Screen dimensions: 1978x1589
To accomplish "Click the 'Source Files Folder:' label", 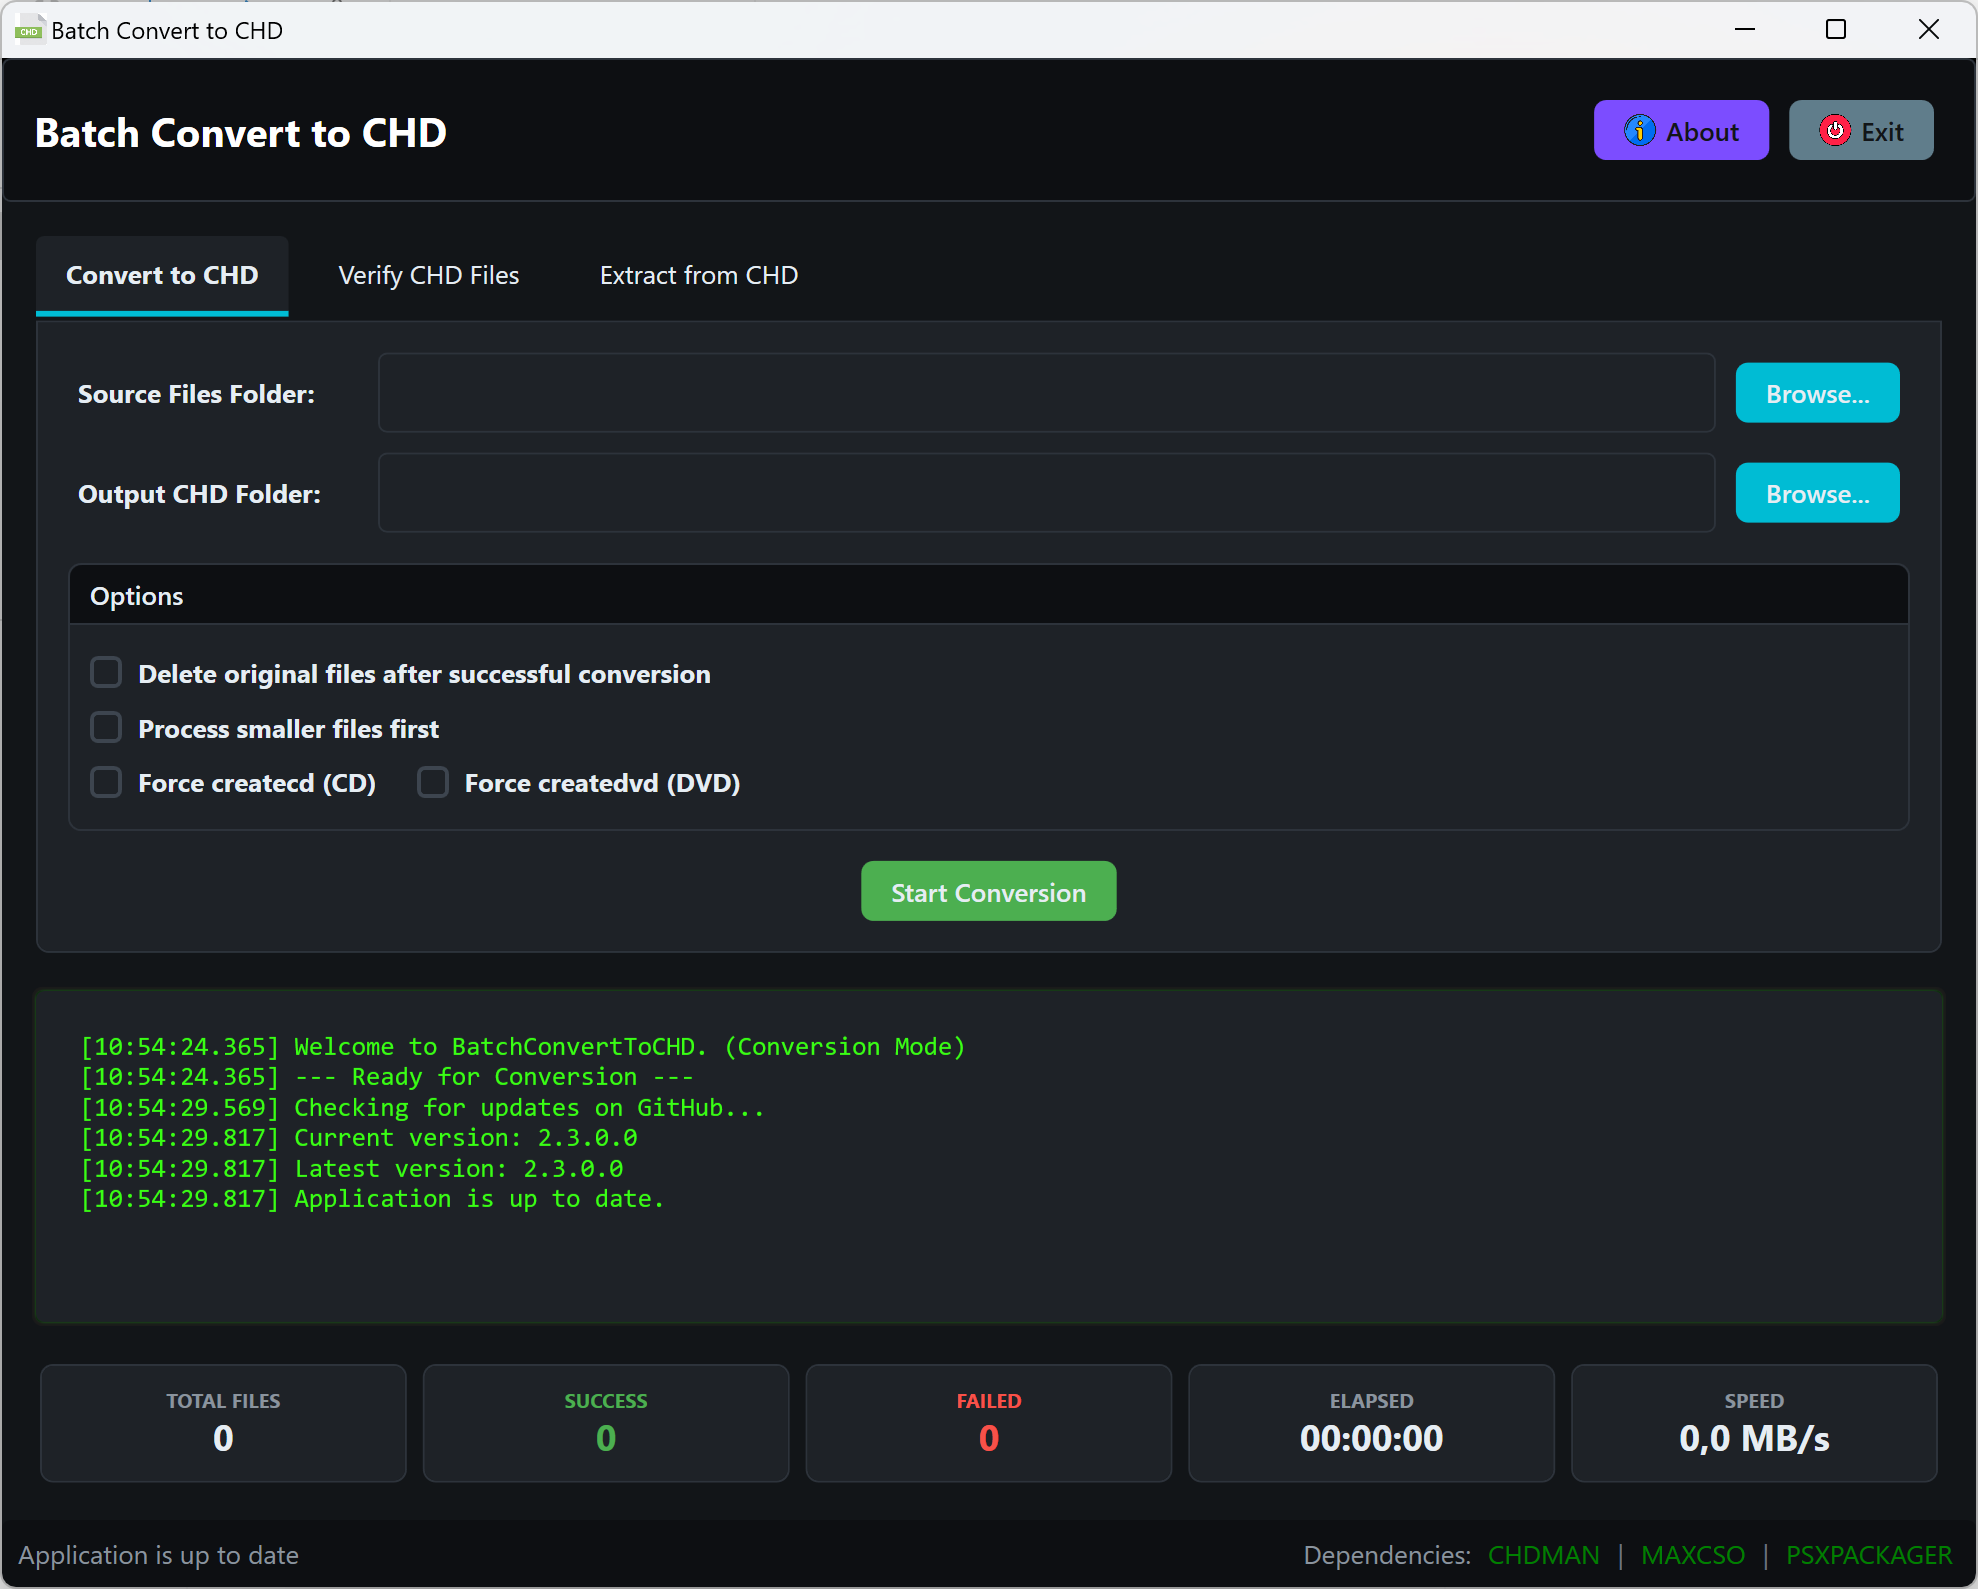I will tap(197, 394).
